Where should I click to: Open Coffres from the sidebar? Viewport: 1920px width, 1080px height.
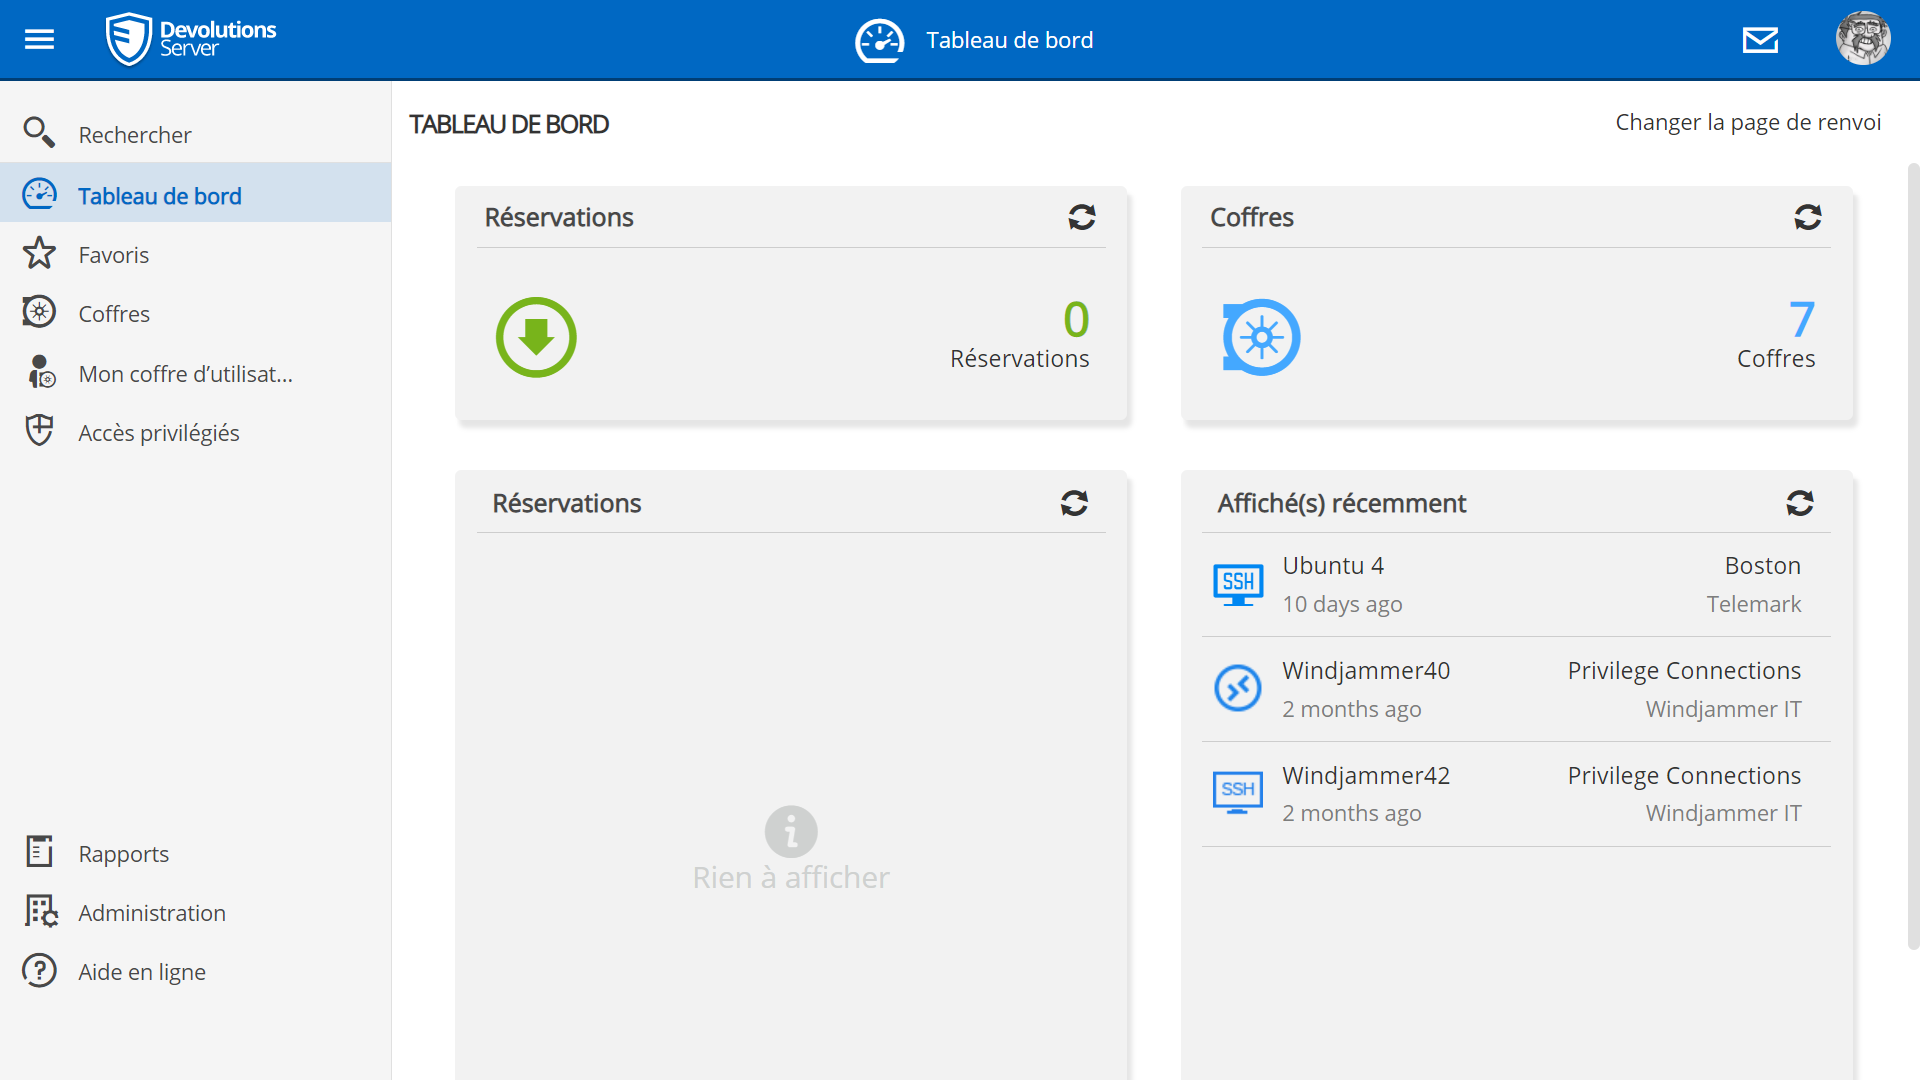coord(114,314)
